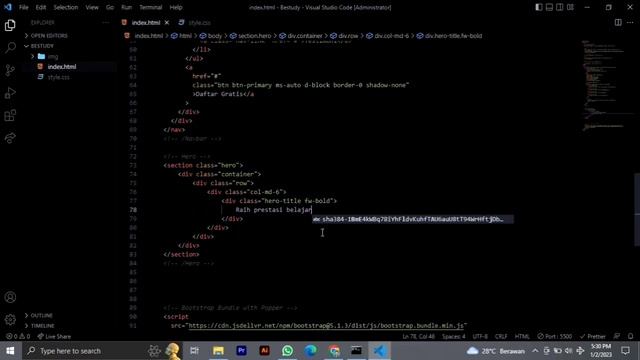Image resolution: width=640 pixels, height=360 pixels.
Task: Change encoding via UTF-8 status item
Action: pos(480,336)
